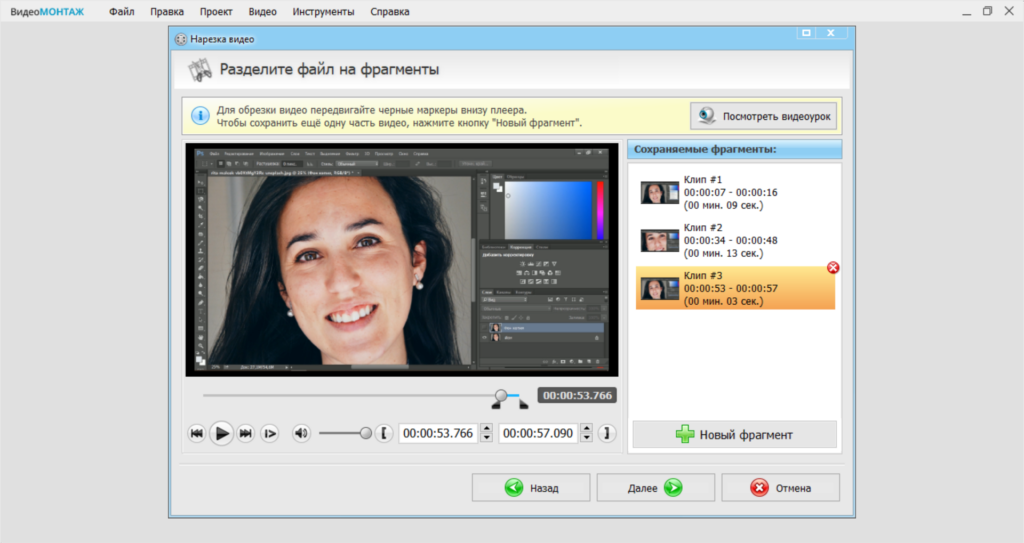This screenshot has height=543, width=1024.
Task: Click the scissors film icon beside the header
Action: pyautogui.click(x=200, y=69)
